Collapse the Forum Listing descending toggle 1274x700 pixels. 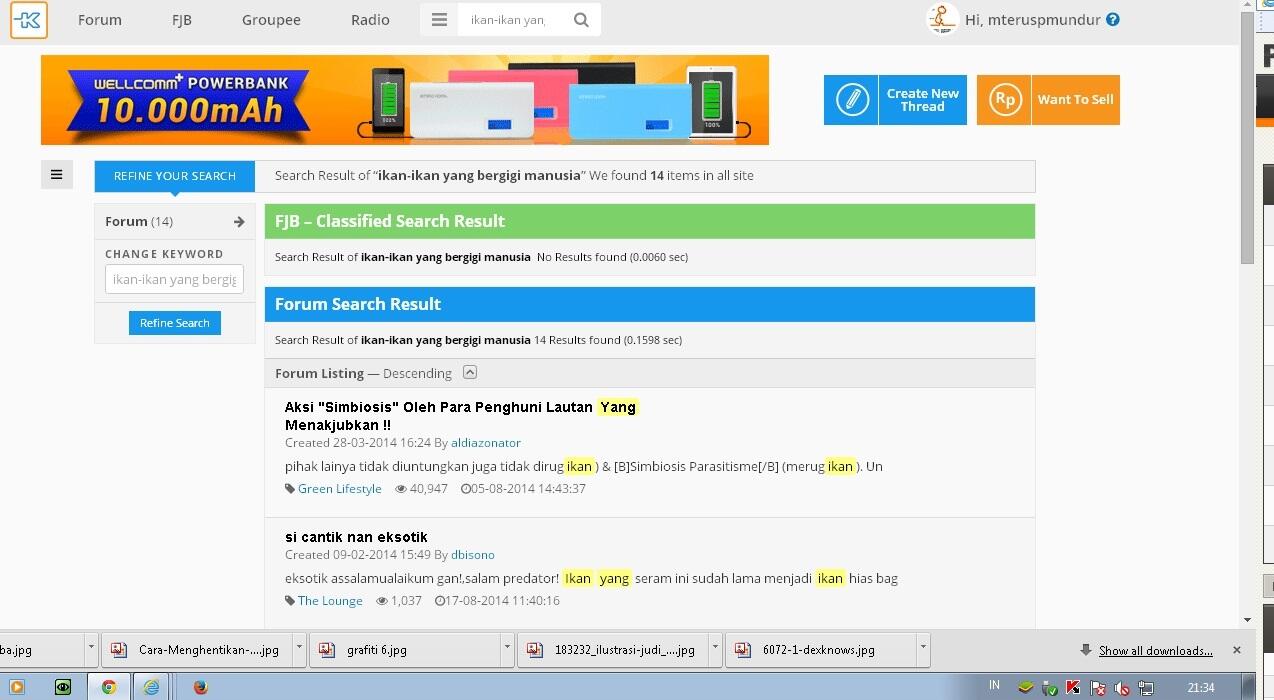(470, 372)
